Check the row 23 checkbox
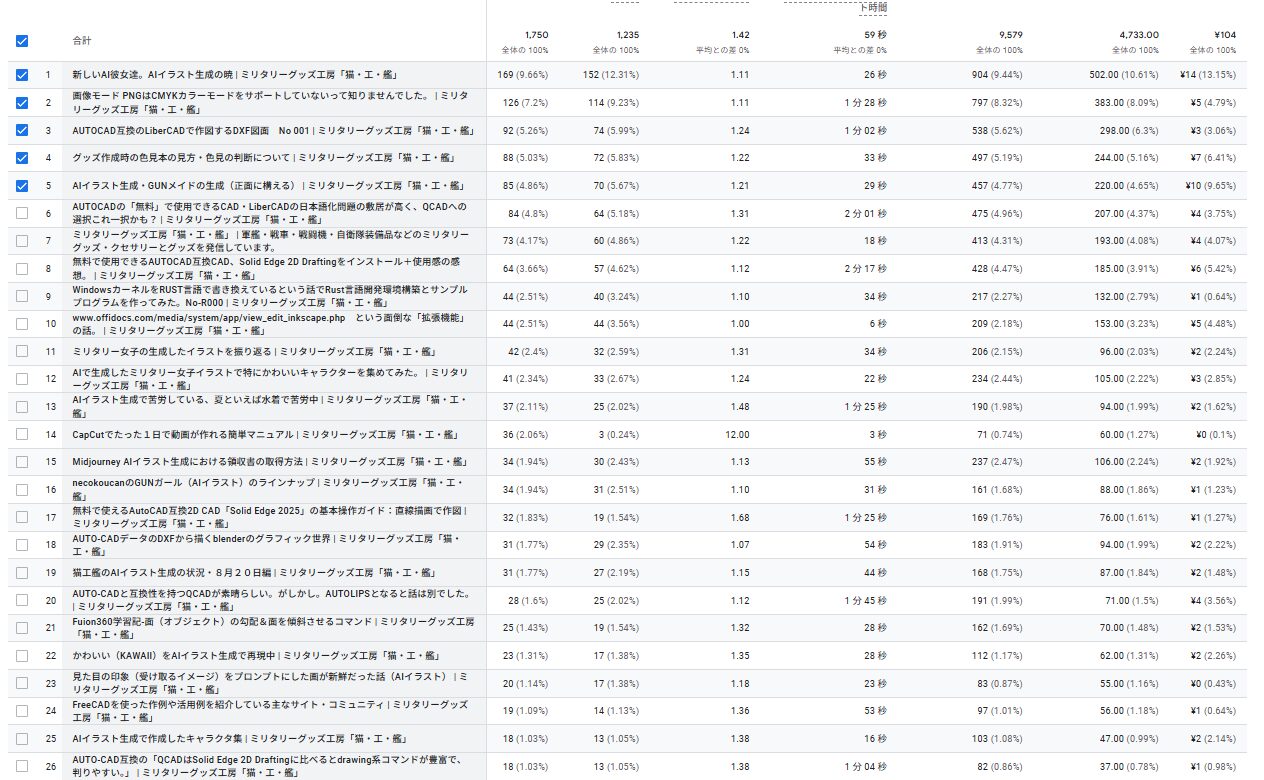 pos(22,683)
